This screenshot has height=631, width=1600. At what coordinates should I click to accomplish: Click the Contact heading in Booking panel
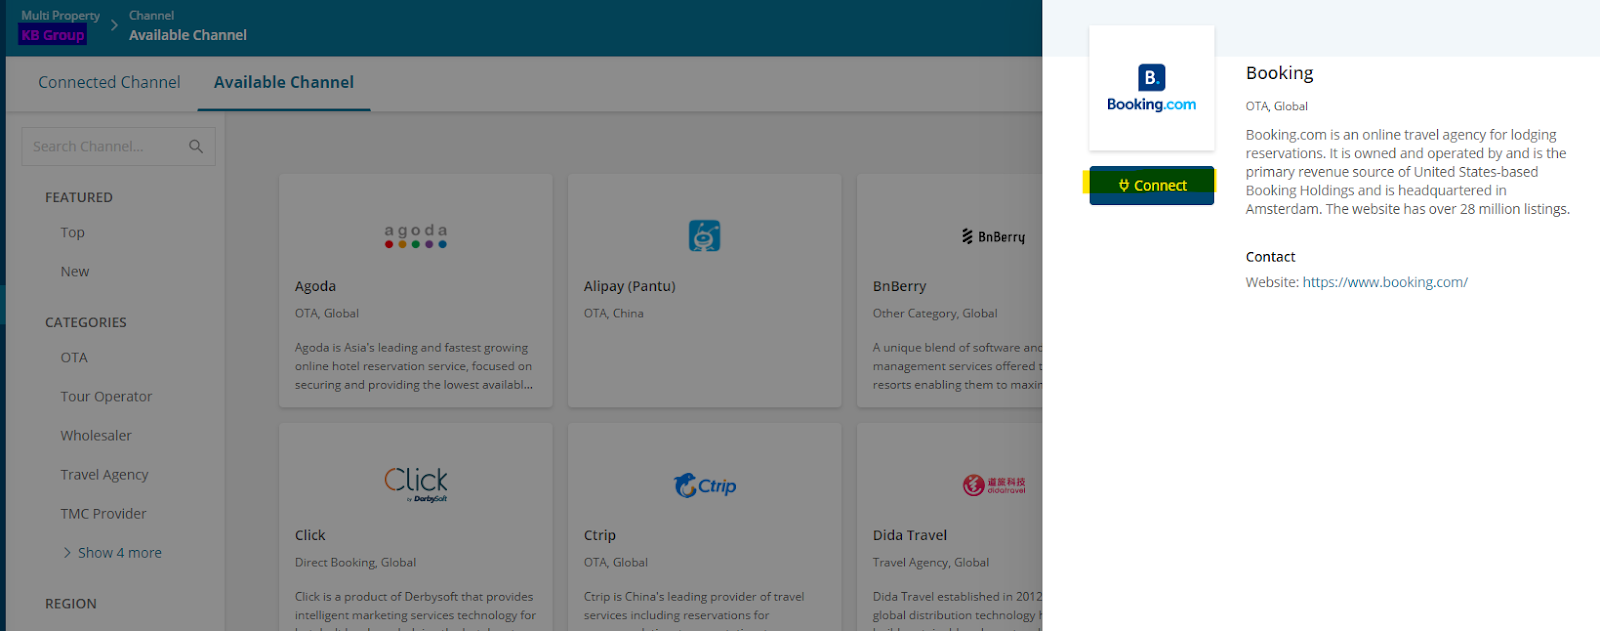(1270, 257)
